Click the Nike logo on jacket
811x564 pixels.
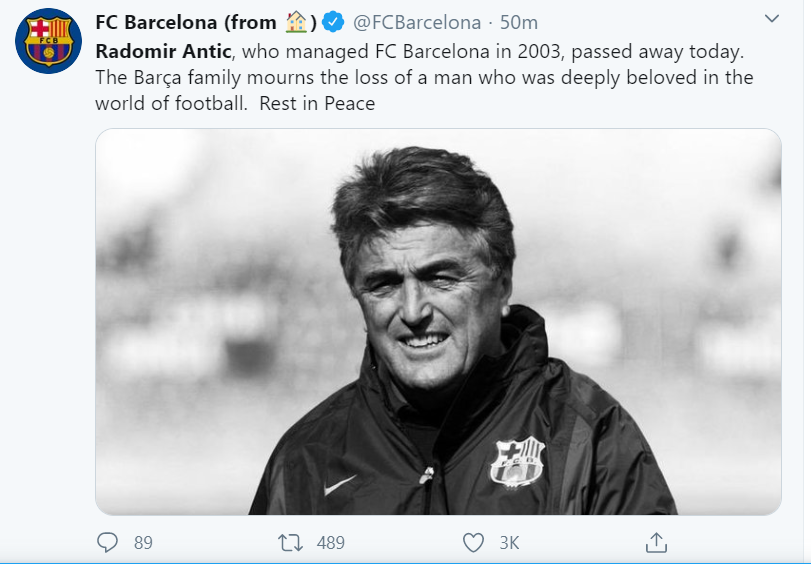pos(341,485)
